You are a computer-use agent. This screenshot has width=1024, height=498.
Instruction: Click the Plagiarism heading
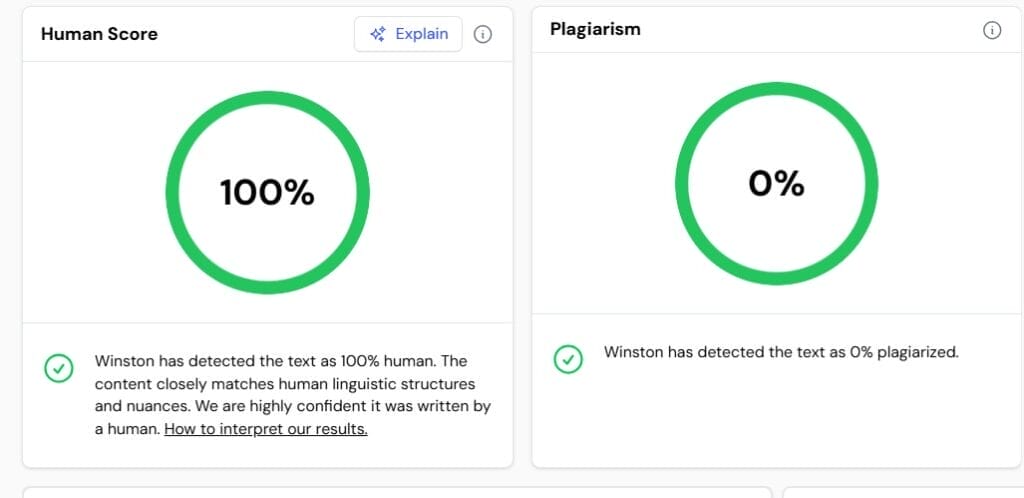click(595, 30)
